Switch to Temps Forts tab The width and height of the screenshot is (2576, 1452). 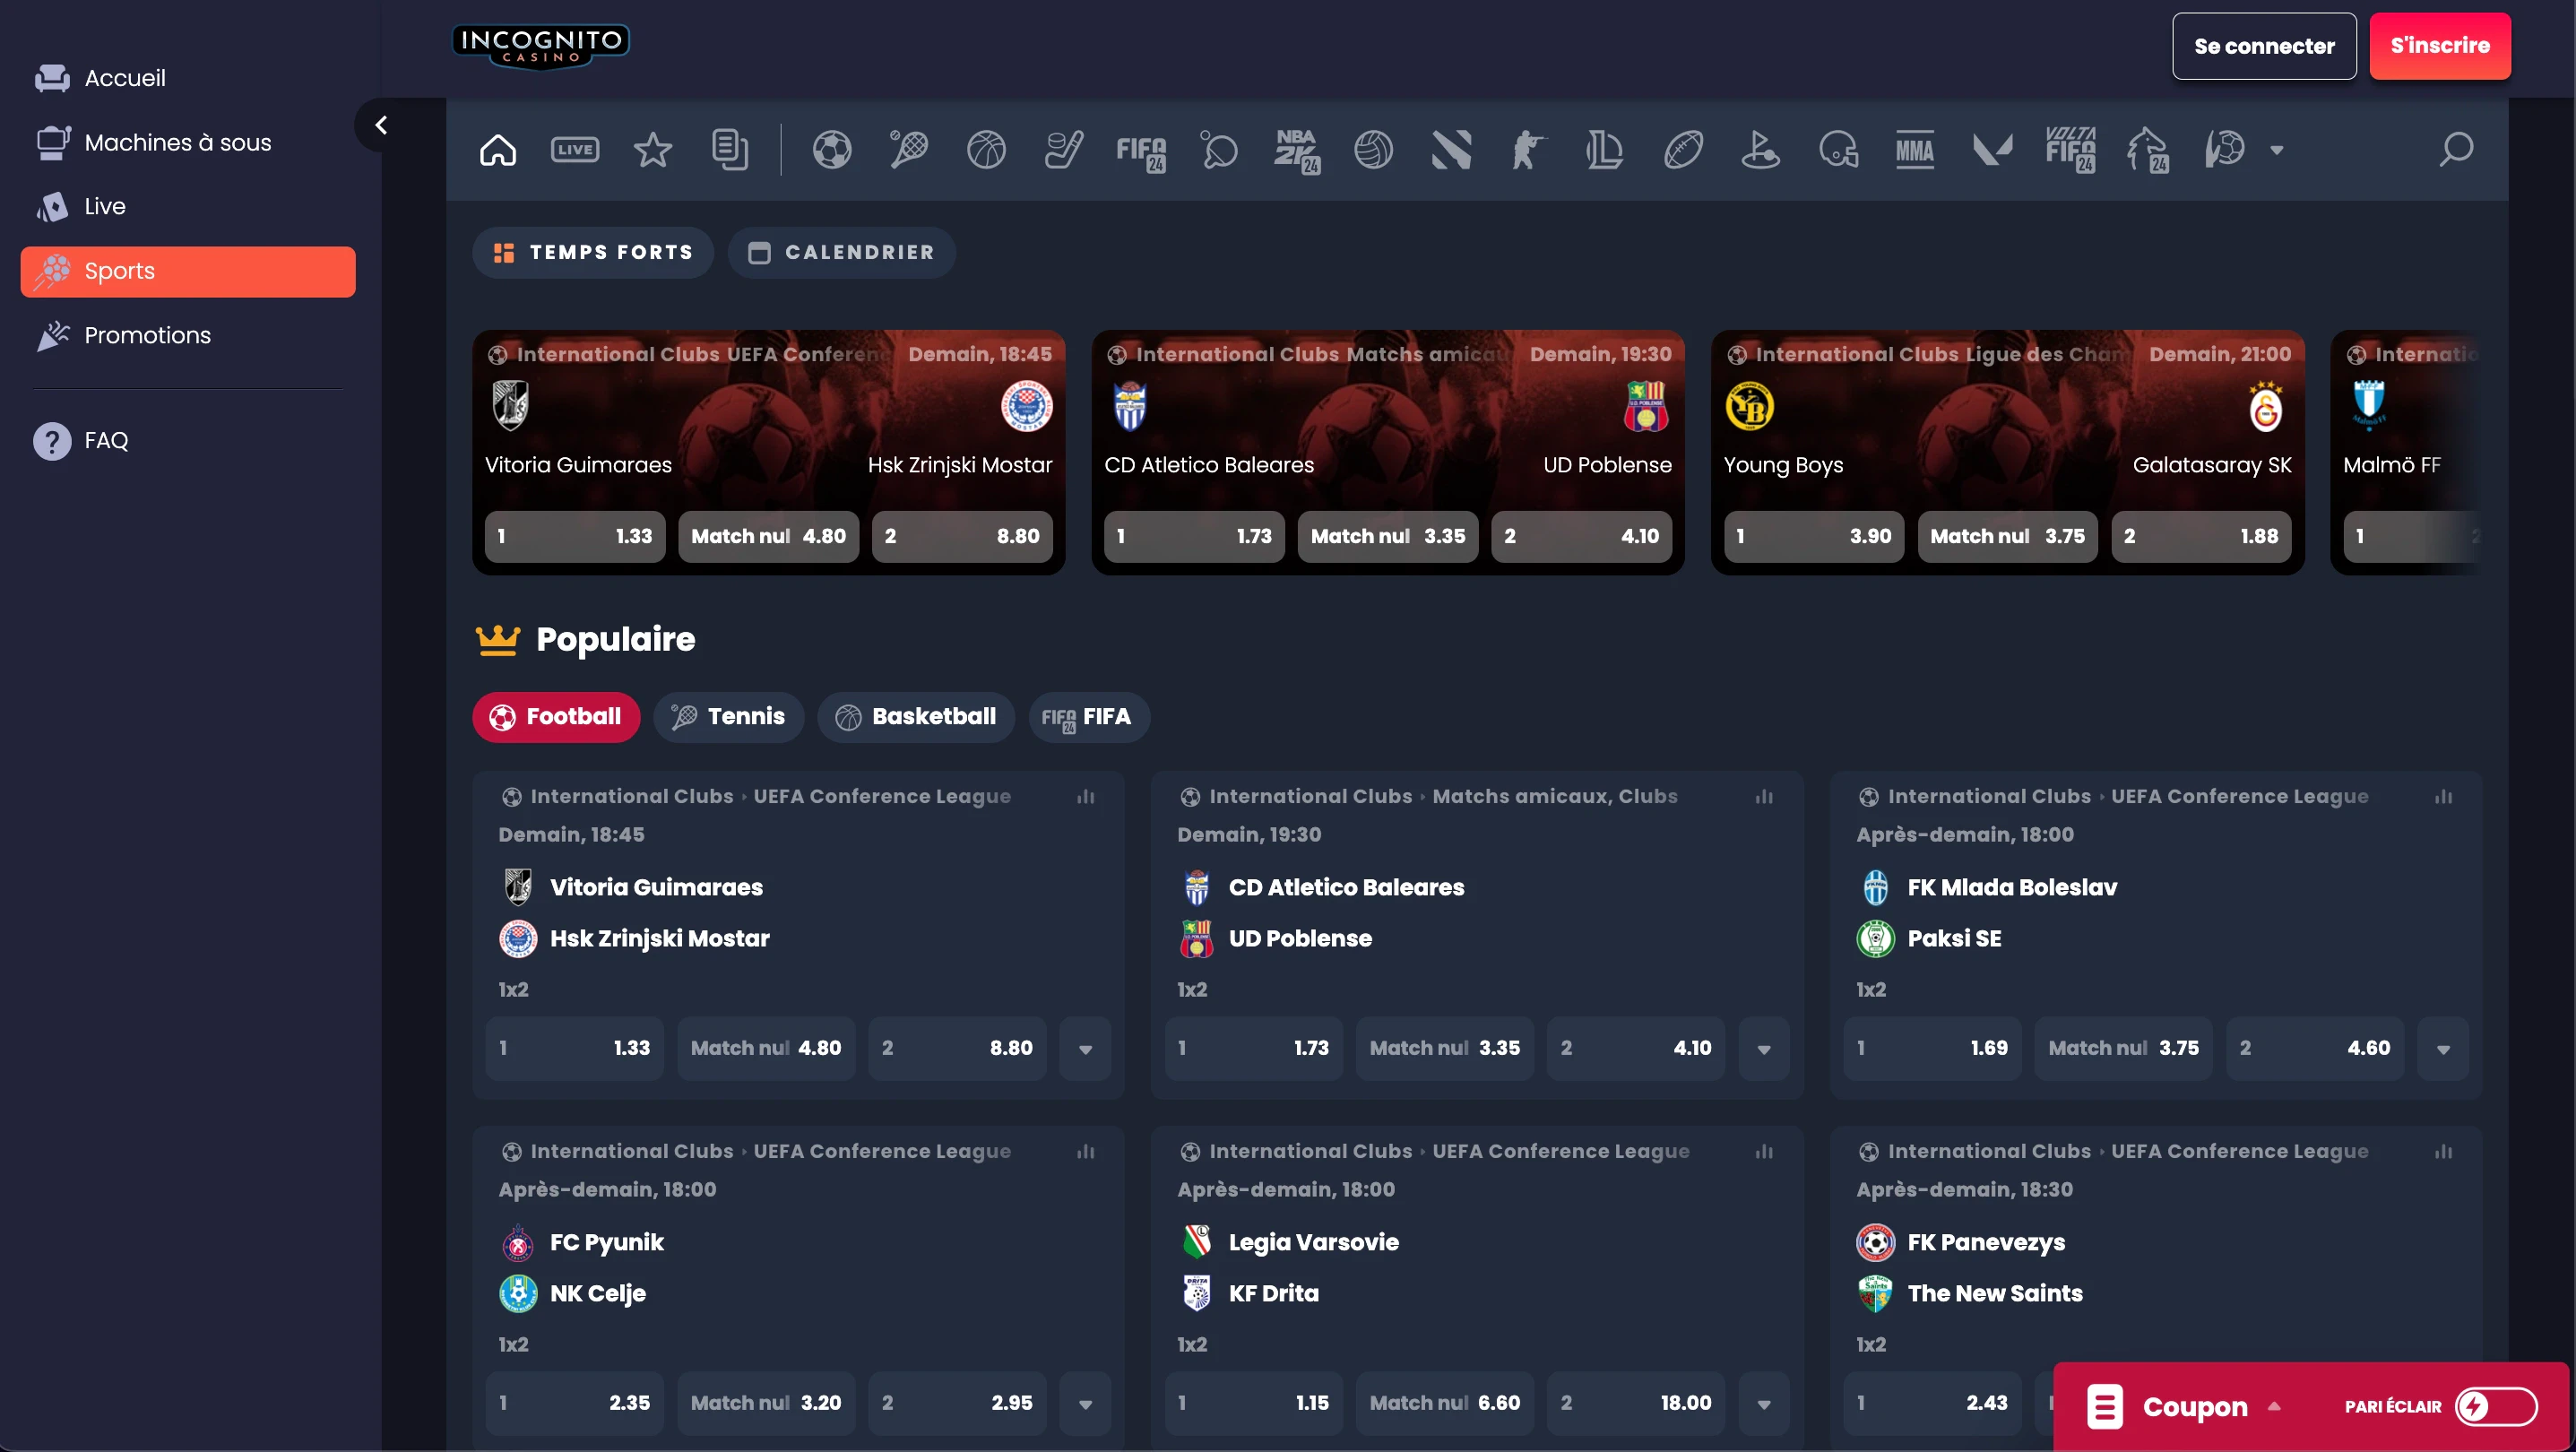[x=593, y=253]
